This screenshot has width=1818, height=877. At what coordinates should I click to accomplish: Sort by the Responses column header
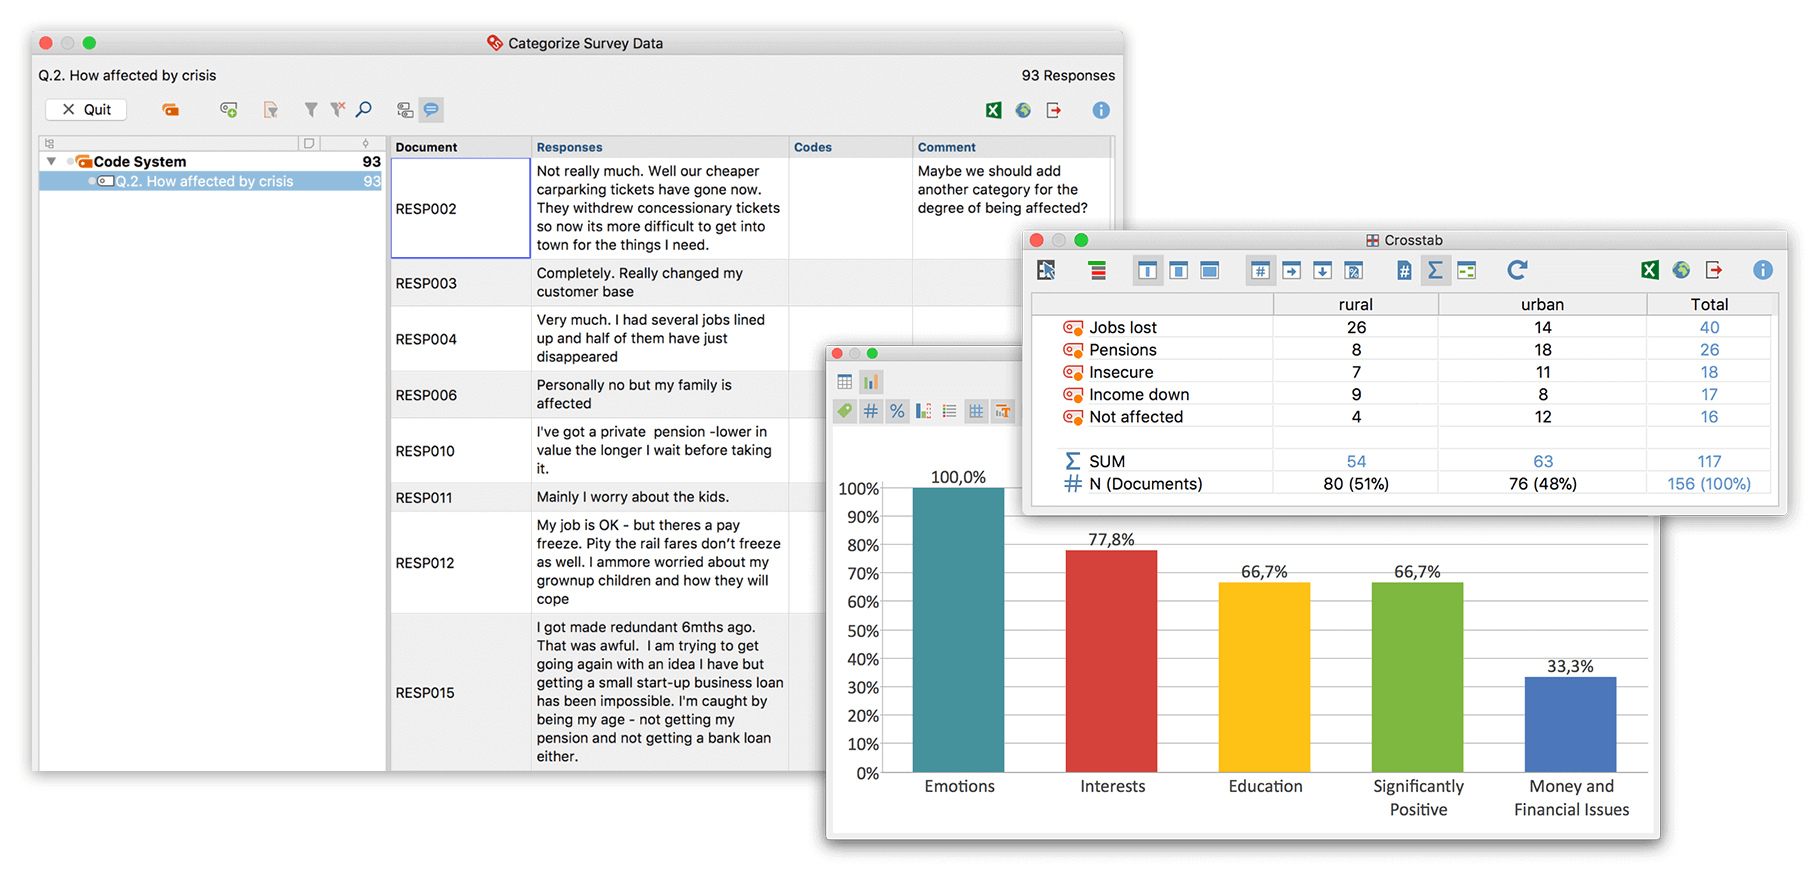[x=569, y=147]
